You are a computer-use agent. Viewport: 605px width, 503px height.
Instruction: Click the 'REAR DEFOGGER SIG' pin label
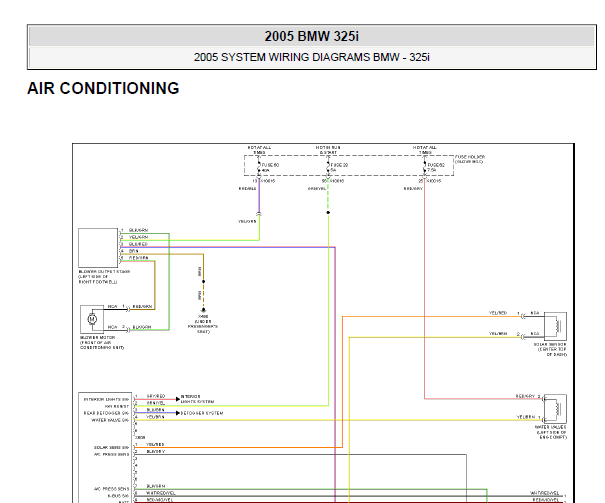pyautogui.click(x=106, y=413)
